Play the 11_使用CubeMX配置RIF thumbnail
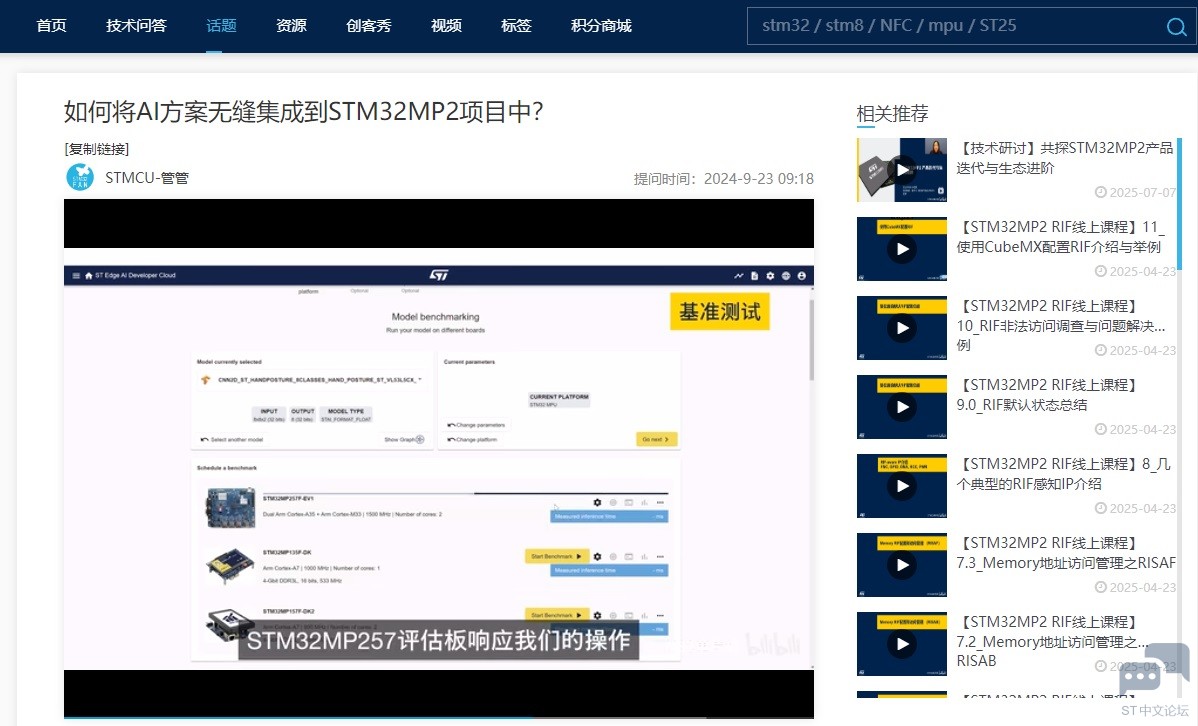Viewport: 1198px width, 726px height. (x=902, y=249)
